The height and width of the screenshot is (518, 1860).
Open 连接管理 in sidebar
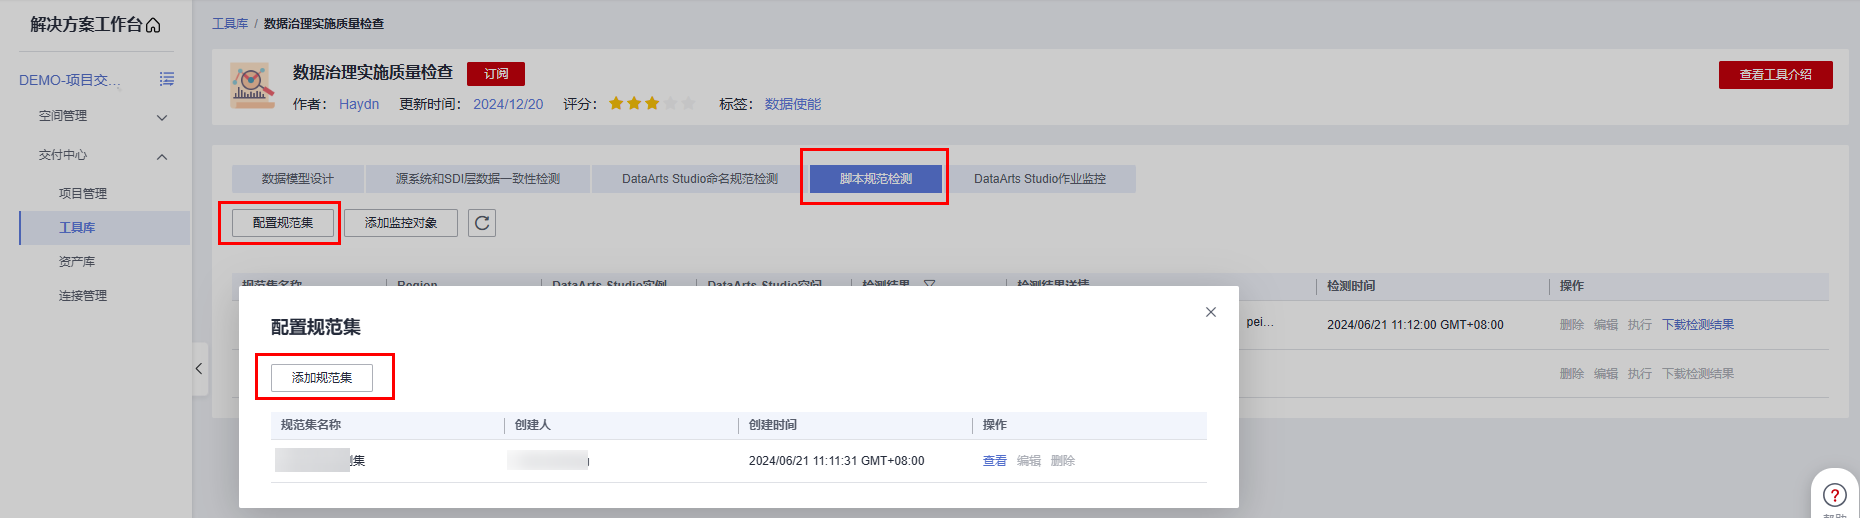83,296
